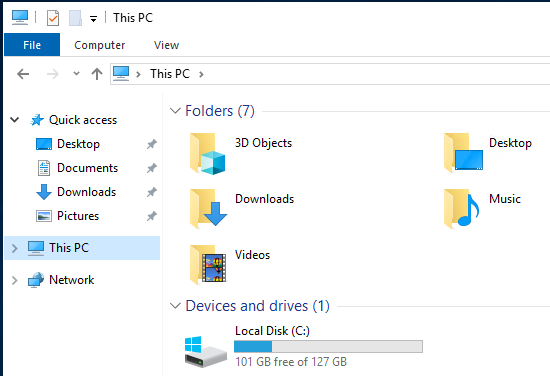Click the Videos folder label
The width and height of the screenshot is (550, 376).
(253, 255)
